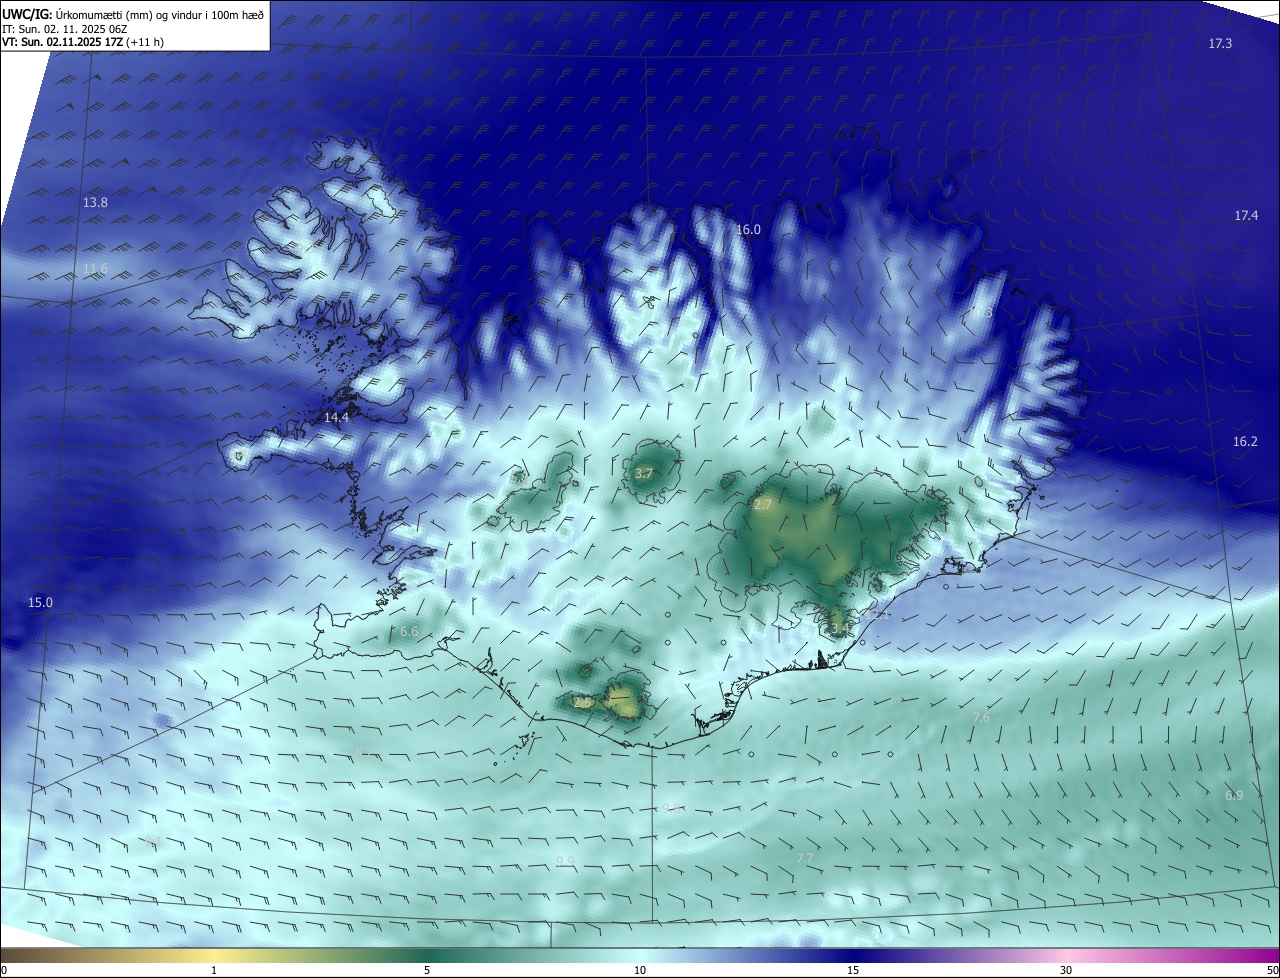Click the 14.4 value label
The height and width of the screenshot is (978, 1280).
[x=336, y=418]
